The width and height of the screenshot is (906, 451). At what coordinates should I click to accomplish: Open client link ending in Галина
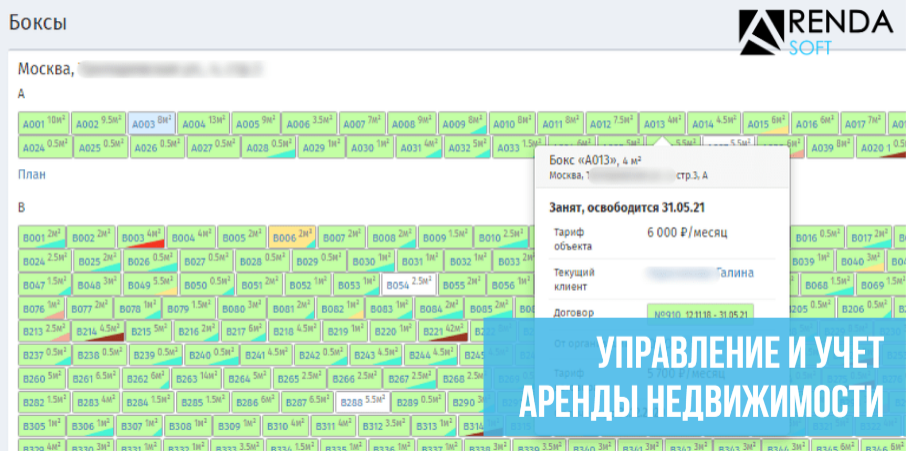pos(700,273)
